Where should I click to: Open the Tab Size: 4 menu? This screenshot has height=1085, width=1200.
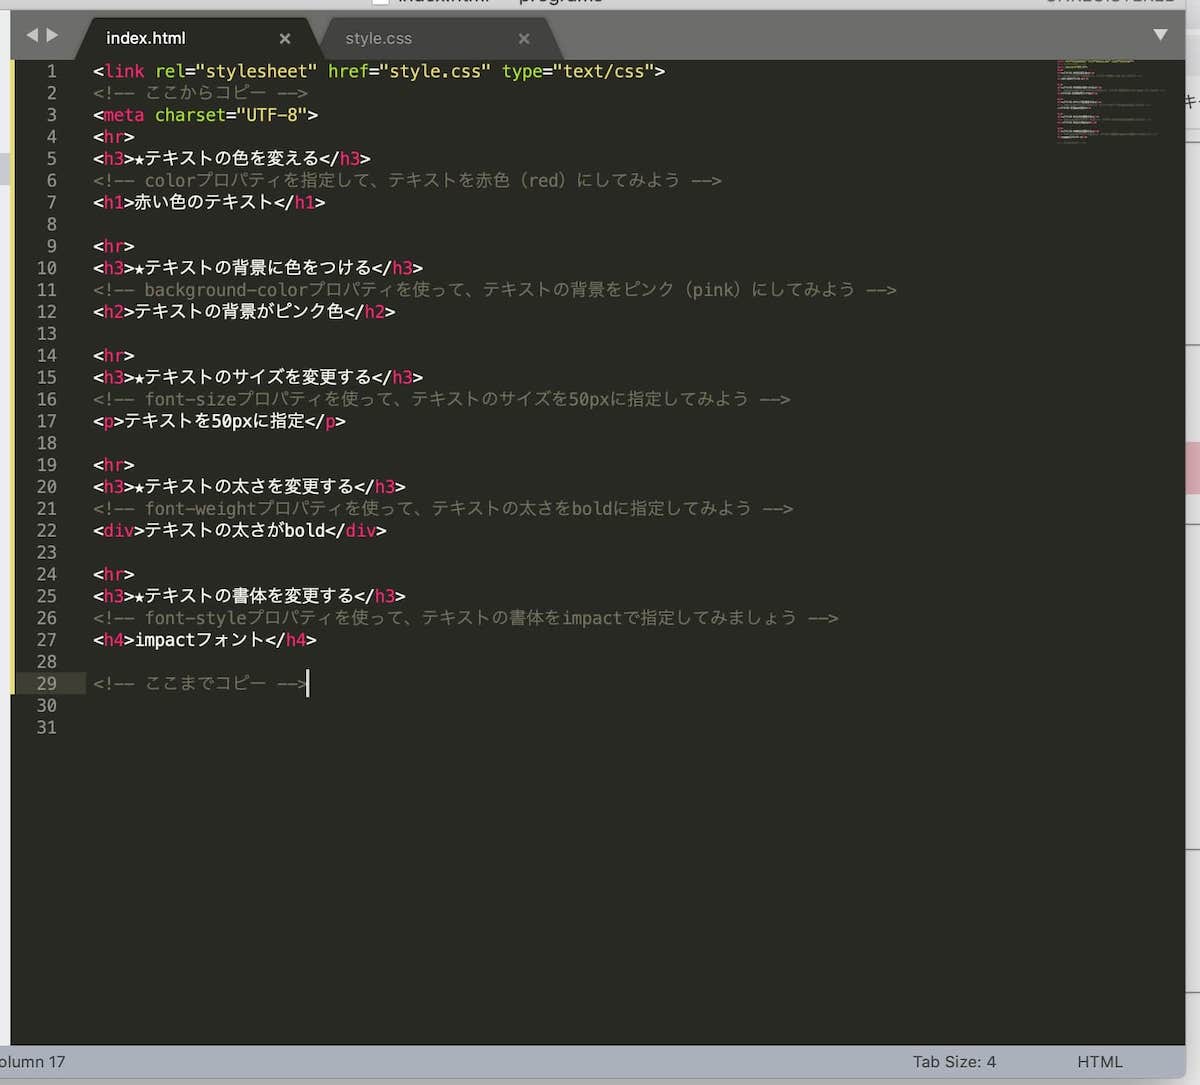click(x=954, y=1062)
